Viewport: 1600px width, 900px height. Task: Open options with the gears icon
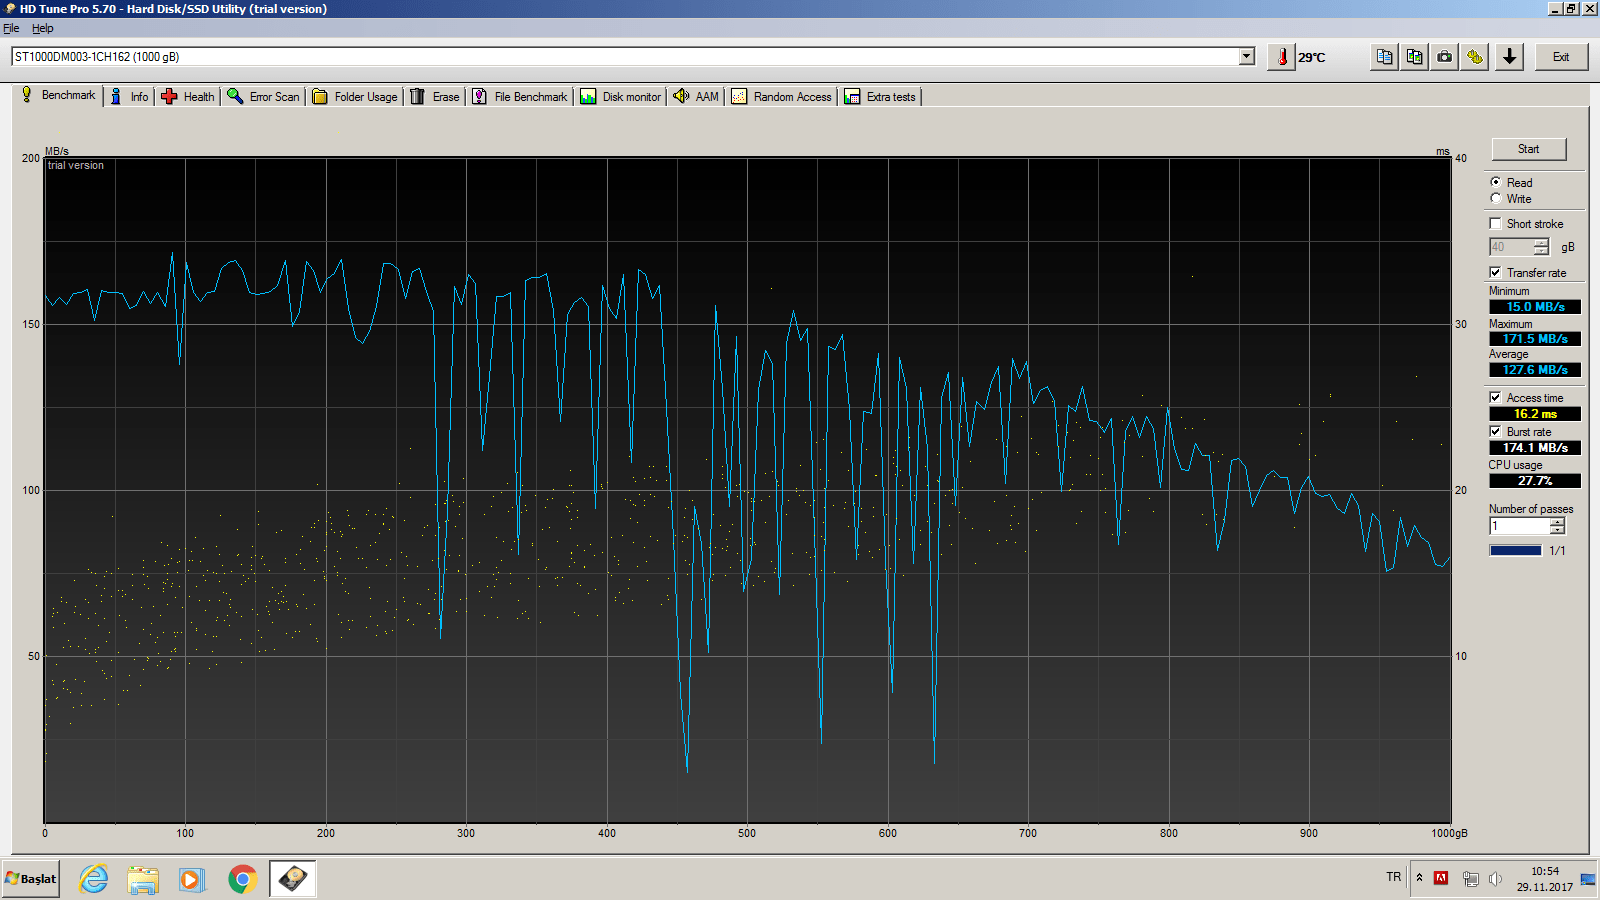(x=1475, y=57)
